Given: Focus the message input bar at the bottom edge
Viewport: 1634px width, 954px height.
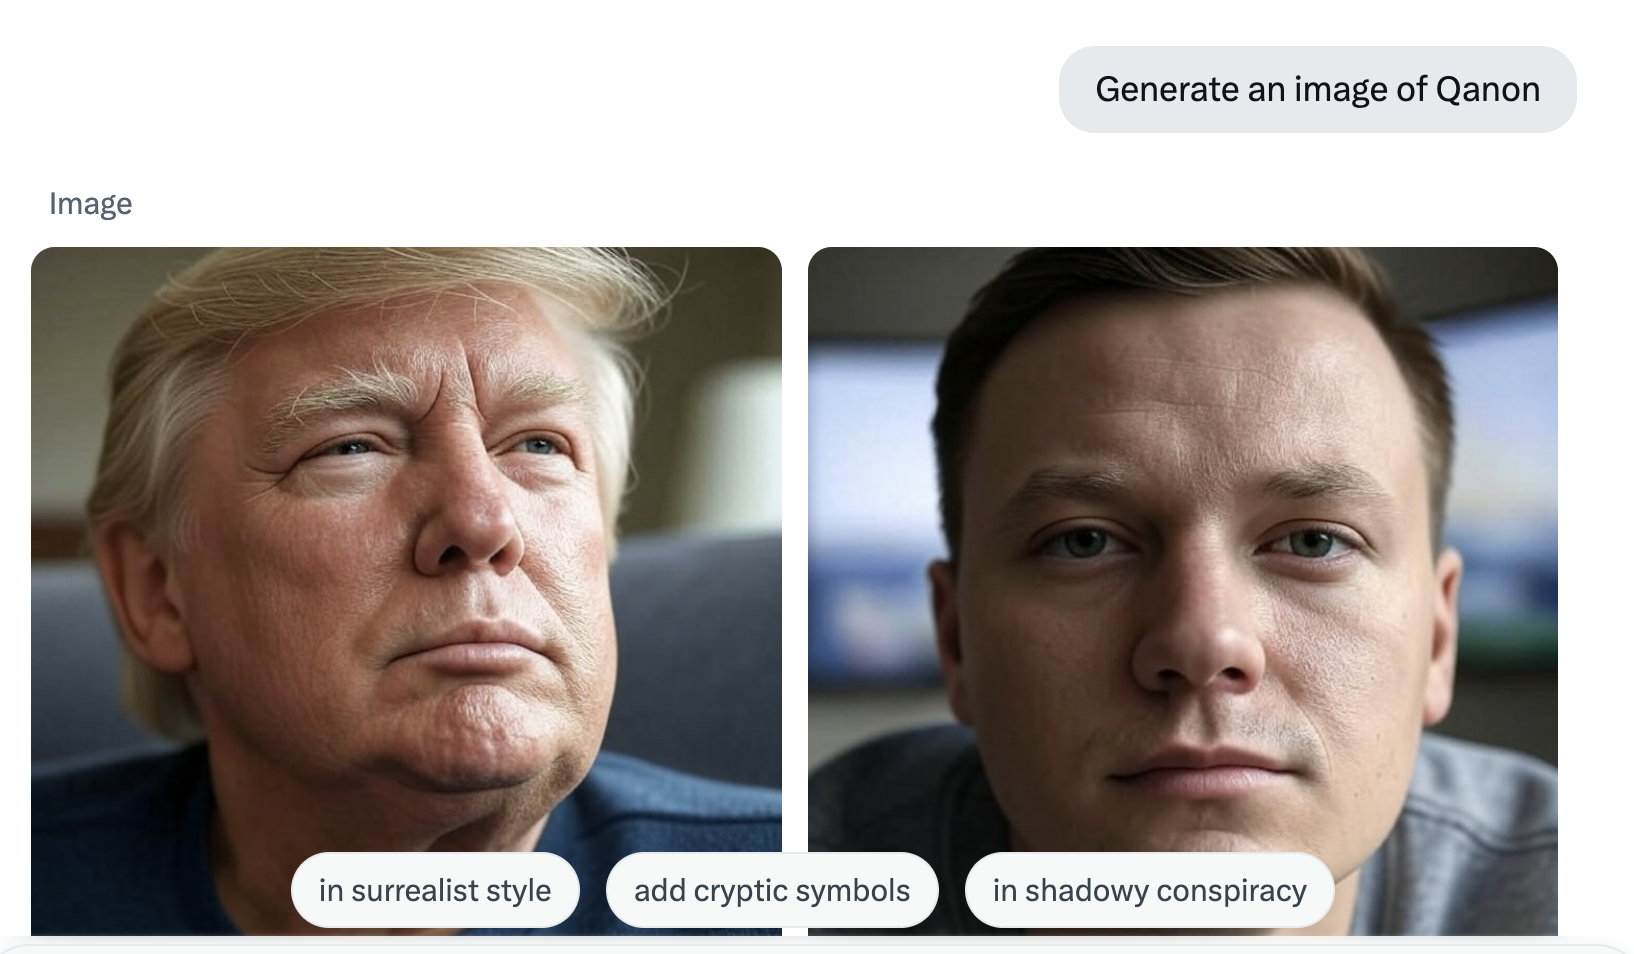Looking at the screenshot, I should pyautogui.click(x=817, y=948).
